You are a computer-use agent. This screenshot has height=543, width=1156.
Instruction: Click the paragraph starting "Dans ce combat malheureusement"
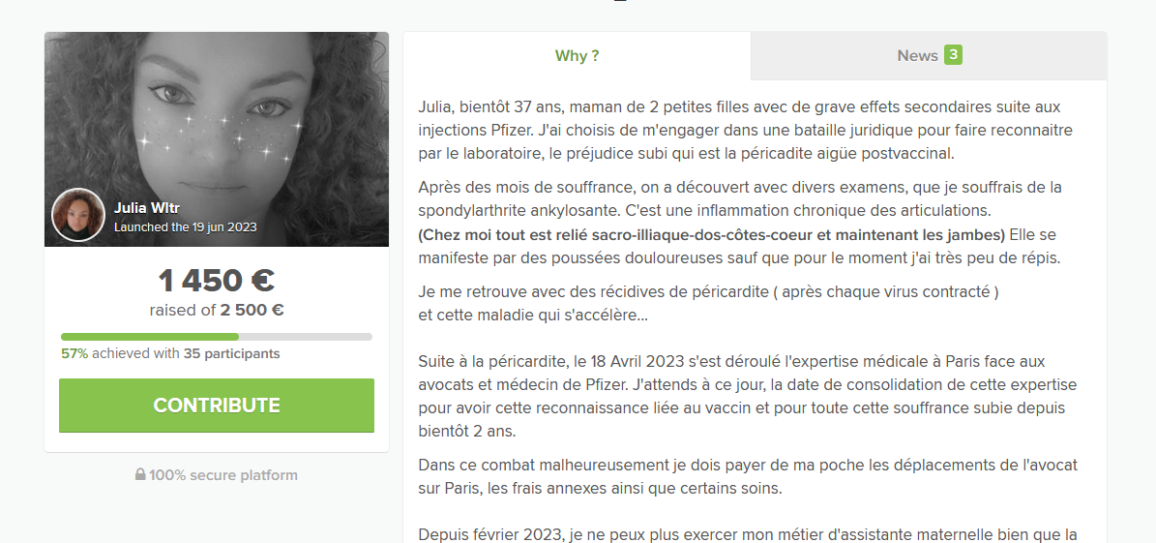[748, 477]
